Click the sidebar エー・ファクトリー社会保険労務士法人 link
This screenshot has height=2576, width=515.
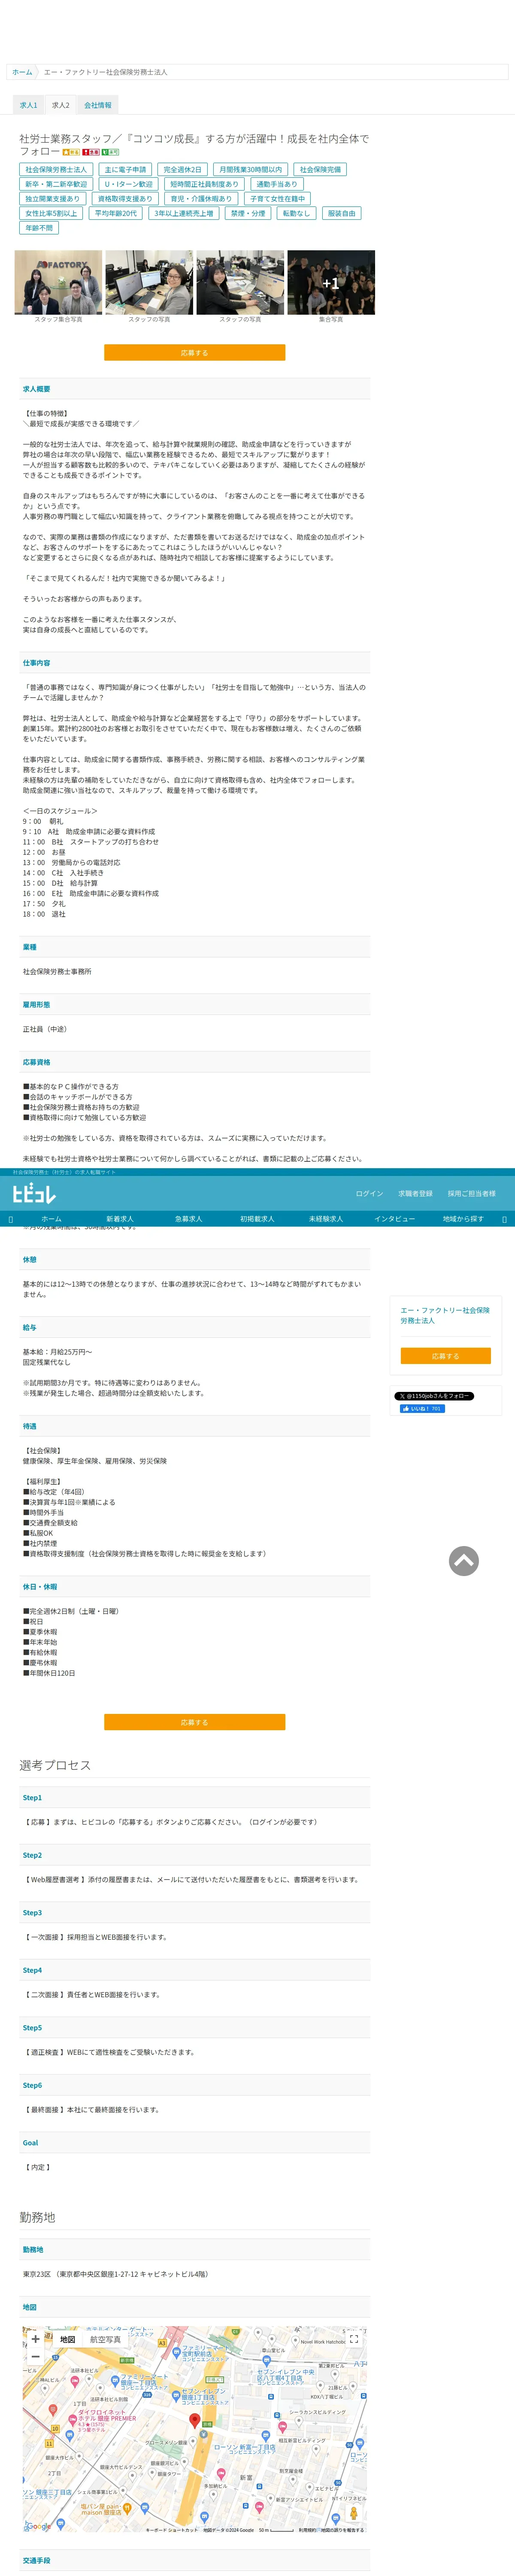click(x=445, y=1315)
